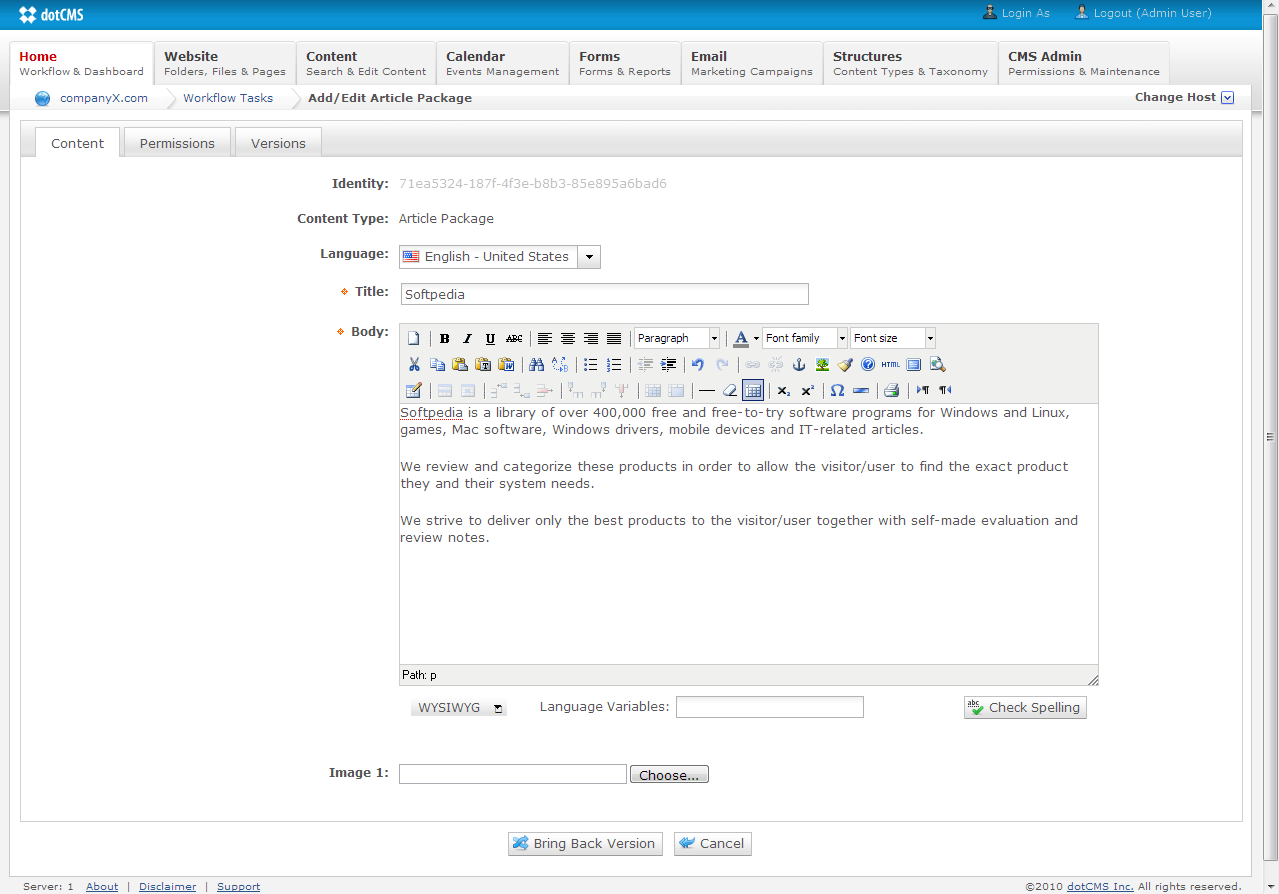The width and height of the screenshot is (1279, 894).
Task: Open the Email main menu
Action: click(752, 63)
